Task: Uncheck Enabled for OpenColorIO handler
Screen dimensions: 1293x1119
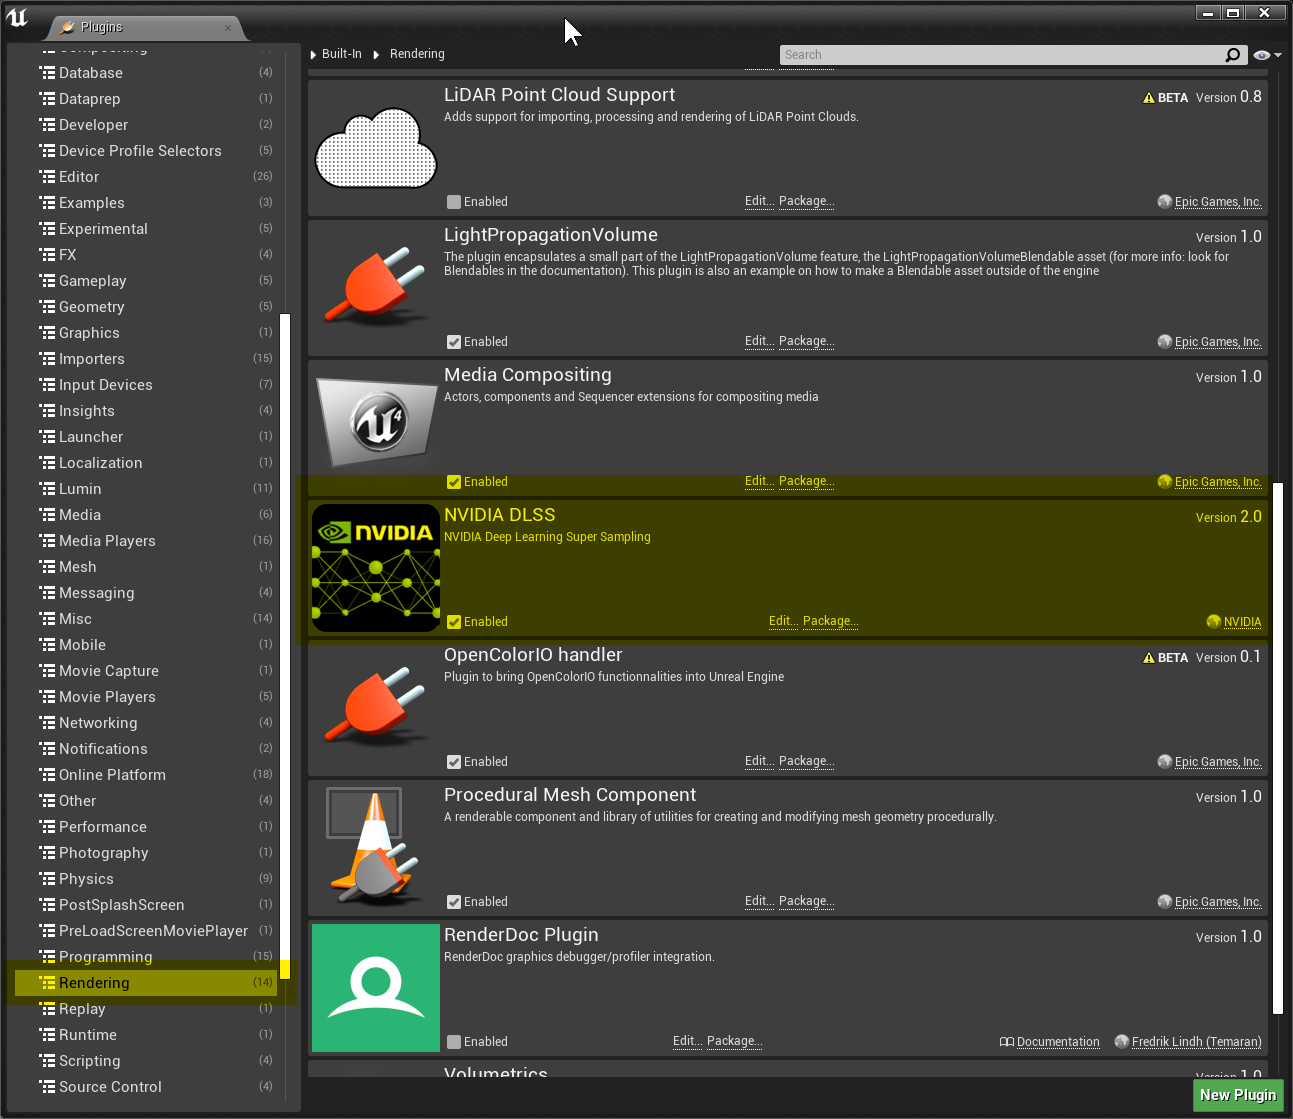Action: click(454, 762)
